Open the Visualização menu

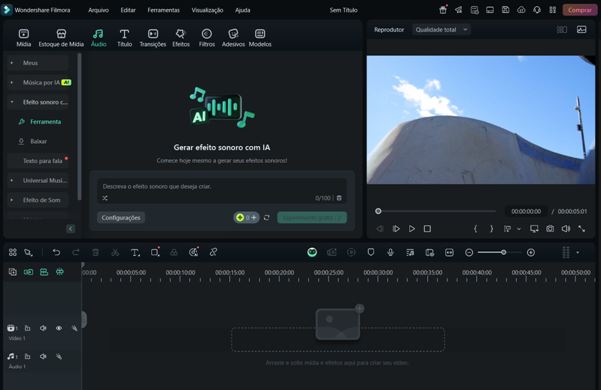tap(207, 10)
